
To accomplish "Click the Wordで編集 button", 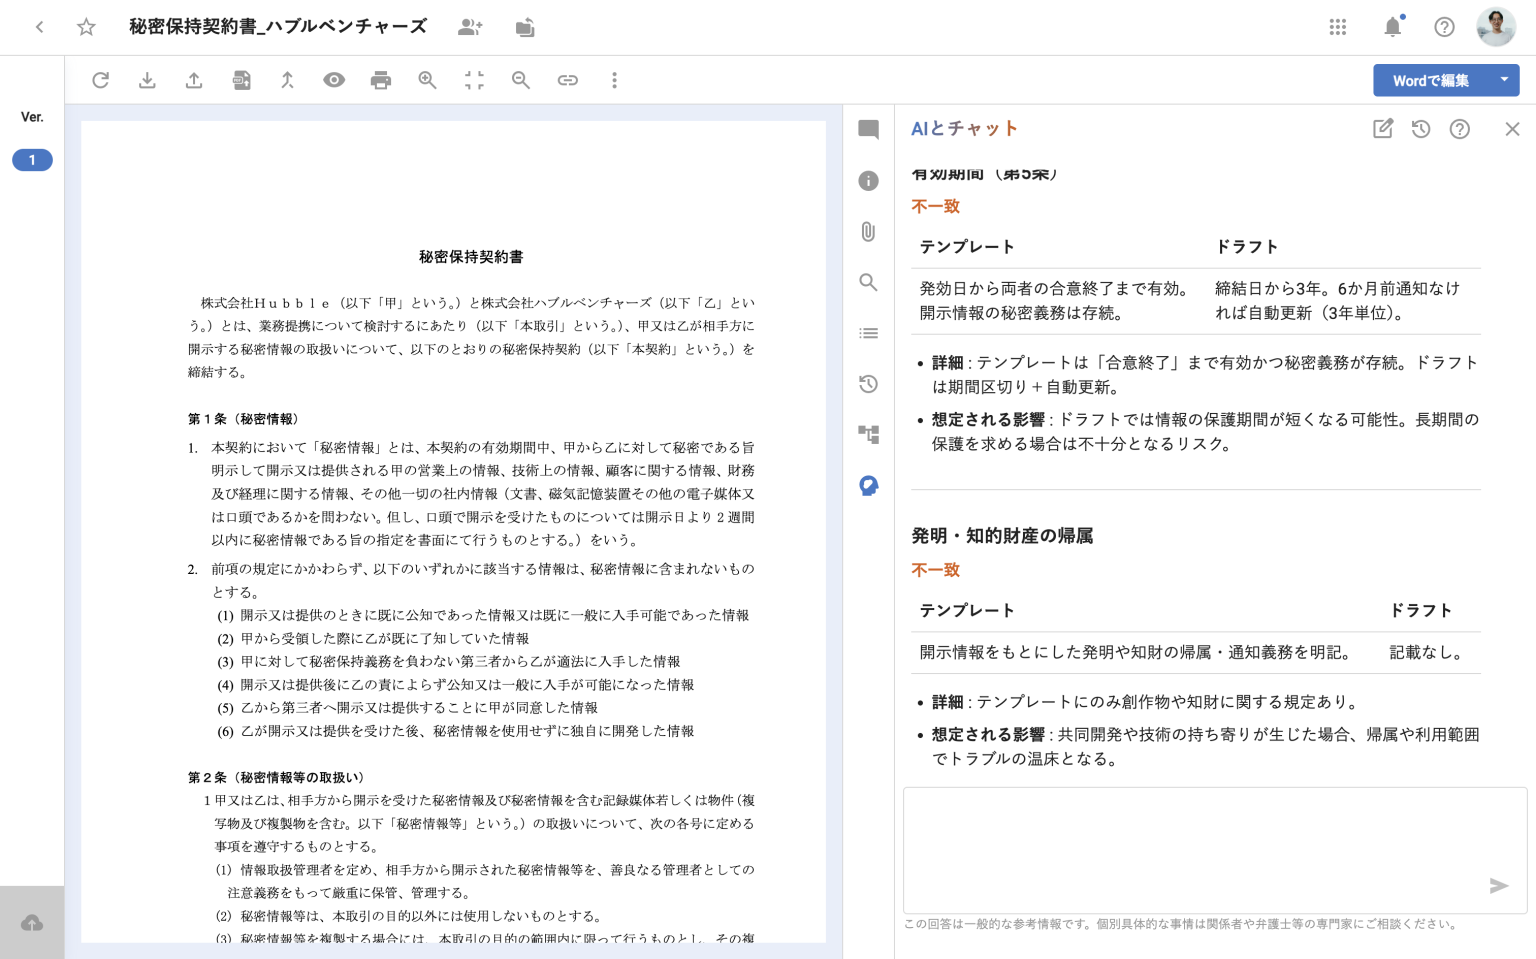I will [1430, 80].
